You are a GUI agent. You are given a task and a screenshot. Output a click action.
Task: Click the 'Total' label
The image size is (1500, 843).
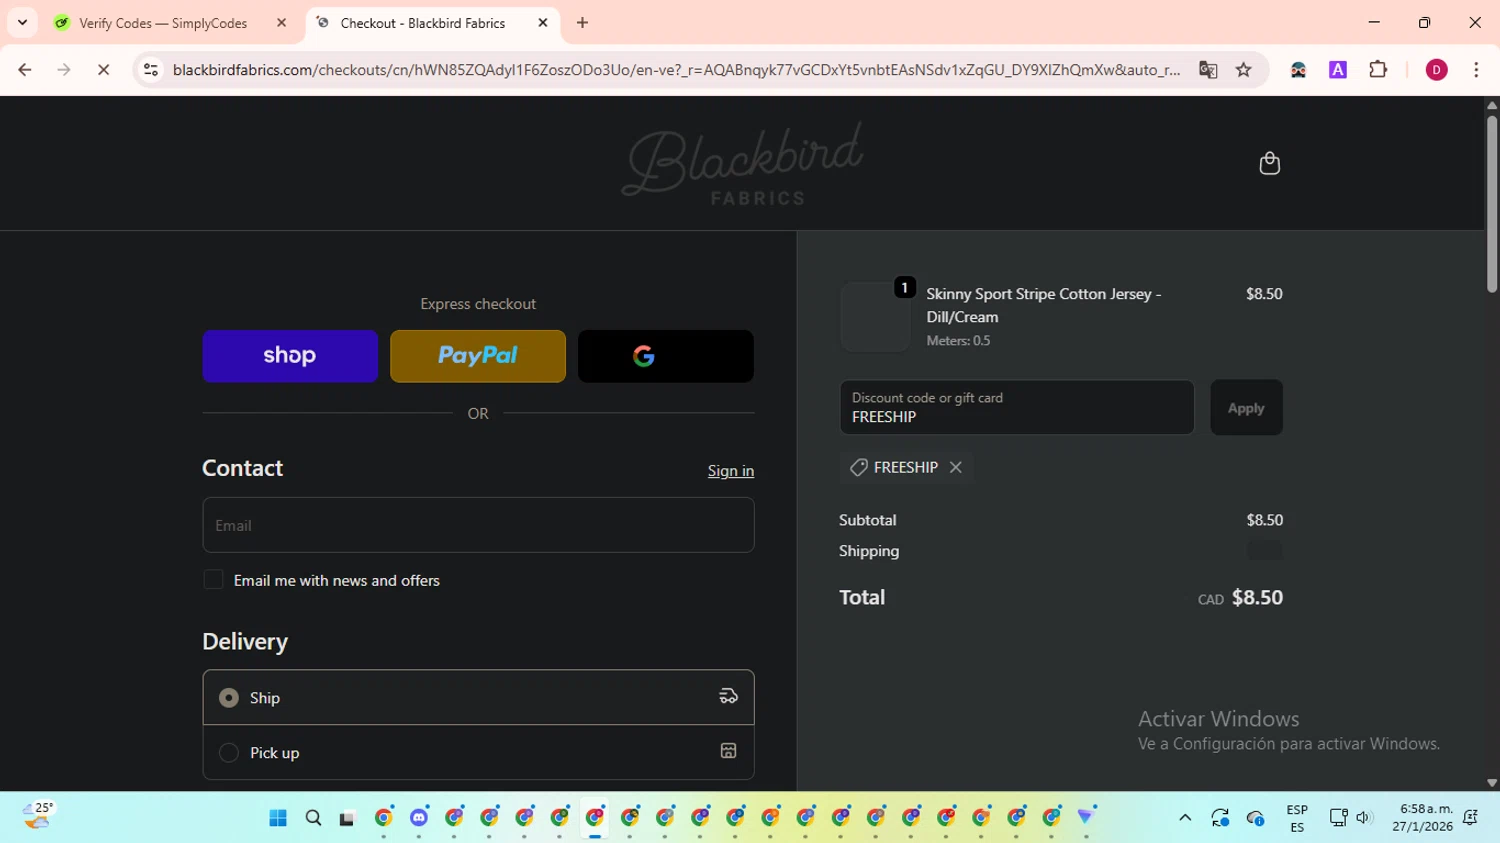[862, 597]
